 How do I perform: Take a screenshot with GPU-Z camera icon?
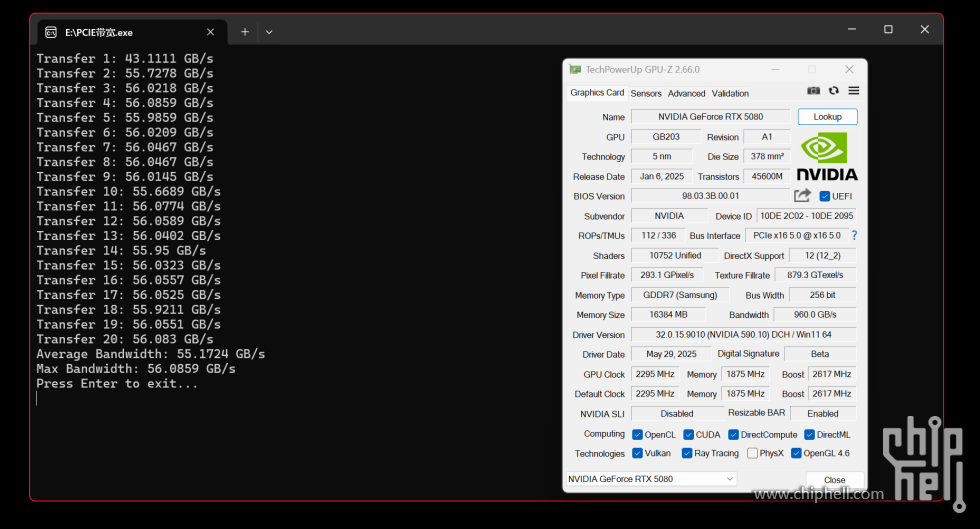[x=813, y=91]
